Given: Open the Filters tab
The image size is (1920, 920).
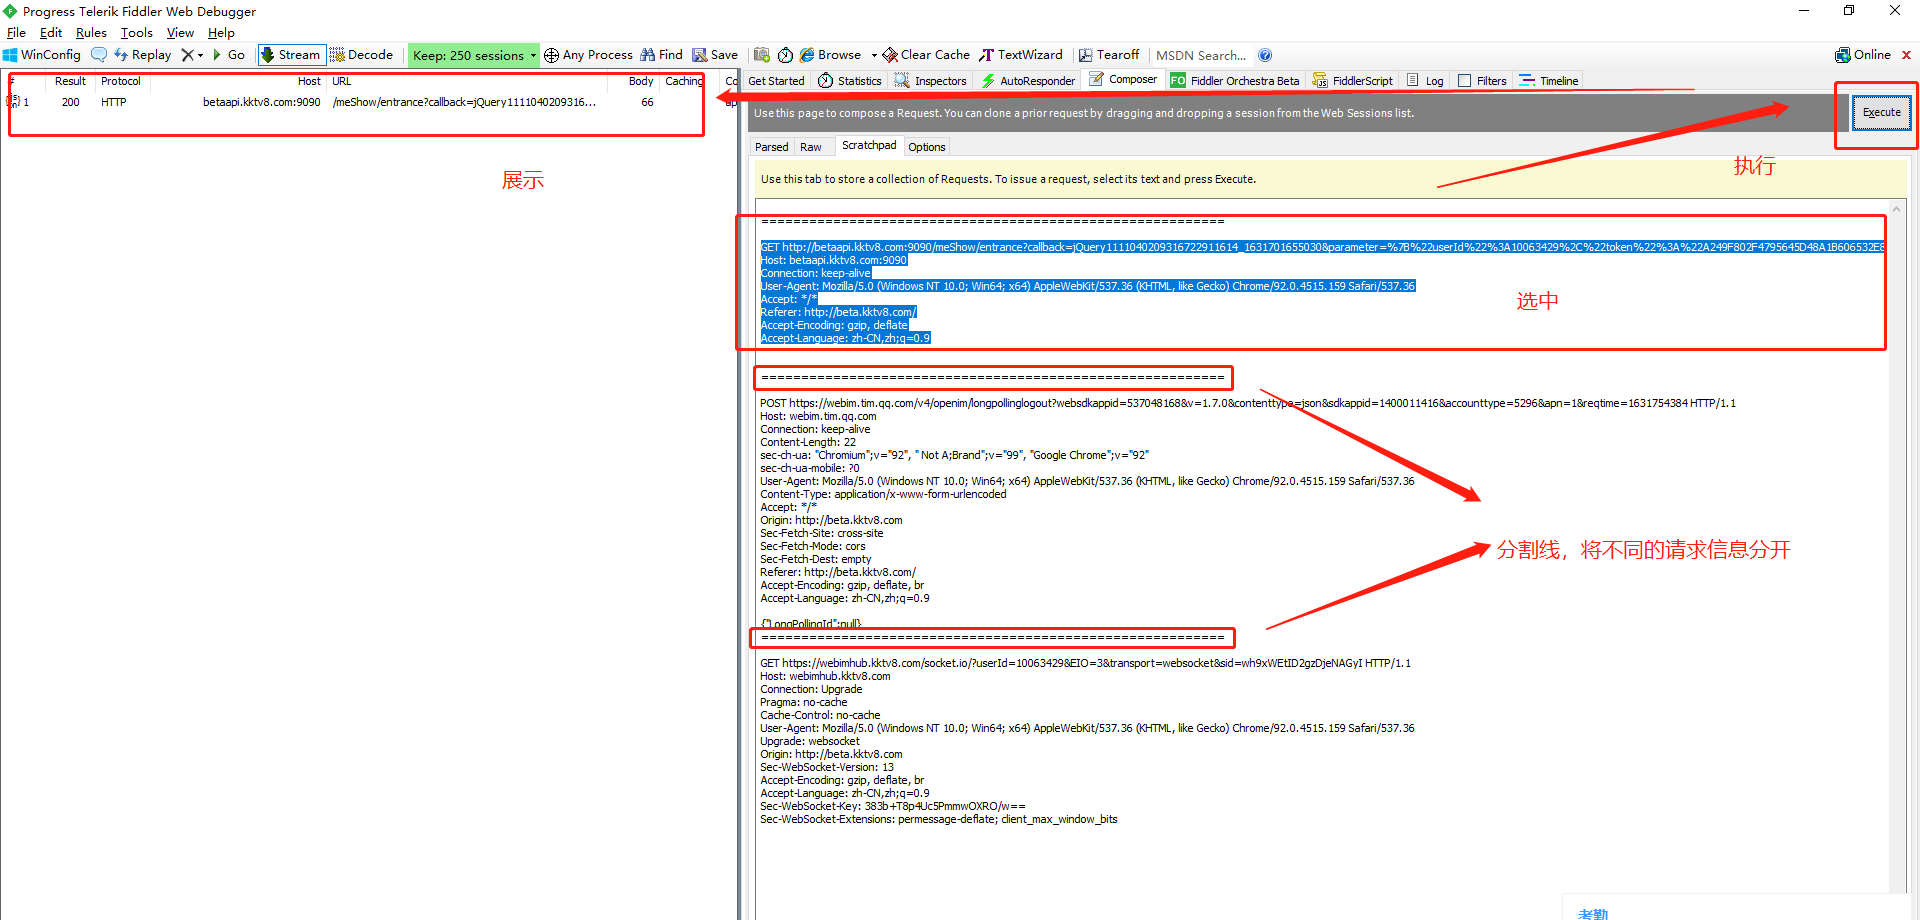Looking at the screenshot, I should point(1483,81).
